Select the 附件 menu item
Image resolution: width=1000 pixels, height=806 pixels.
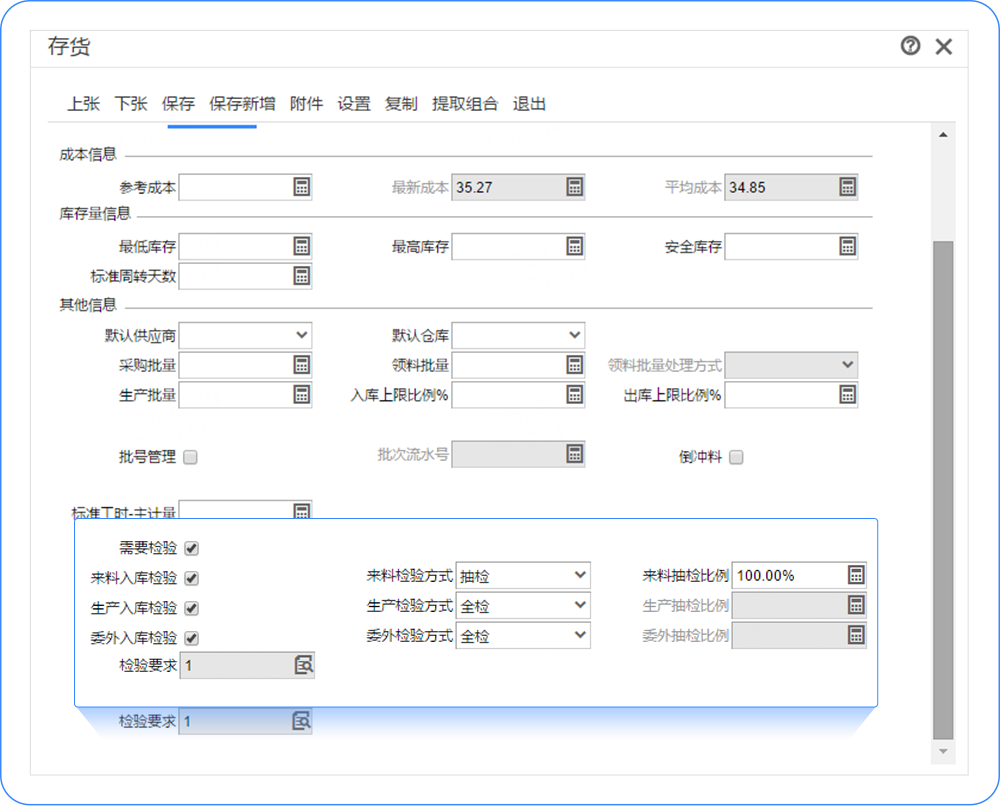[x=306, y=104]
